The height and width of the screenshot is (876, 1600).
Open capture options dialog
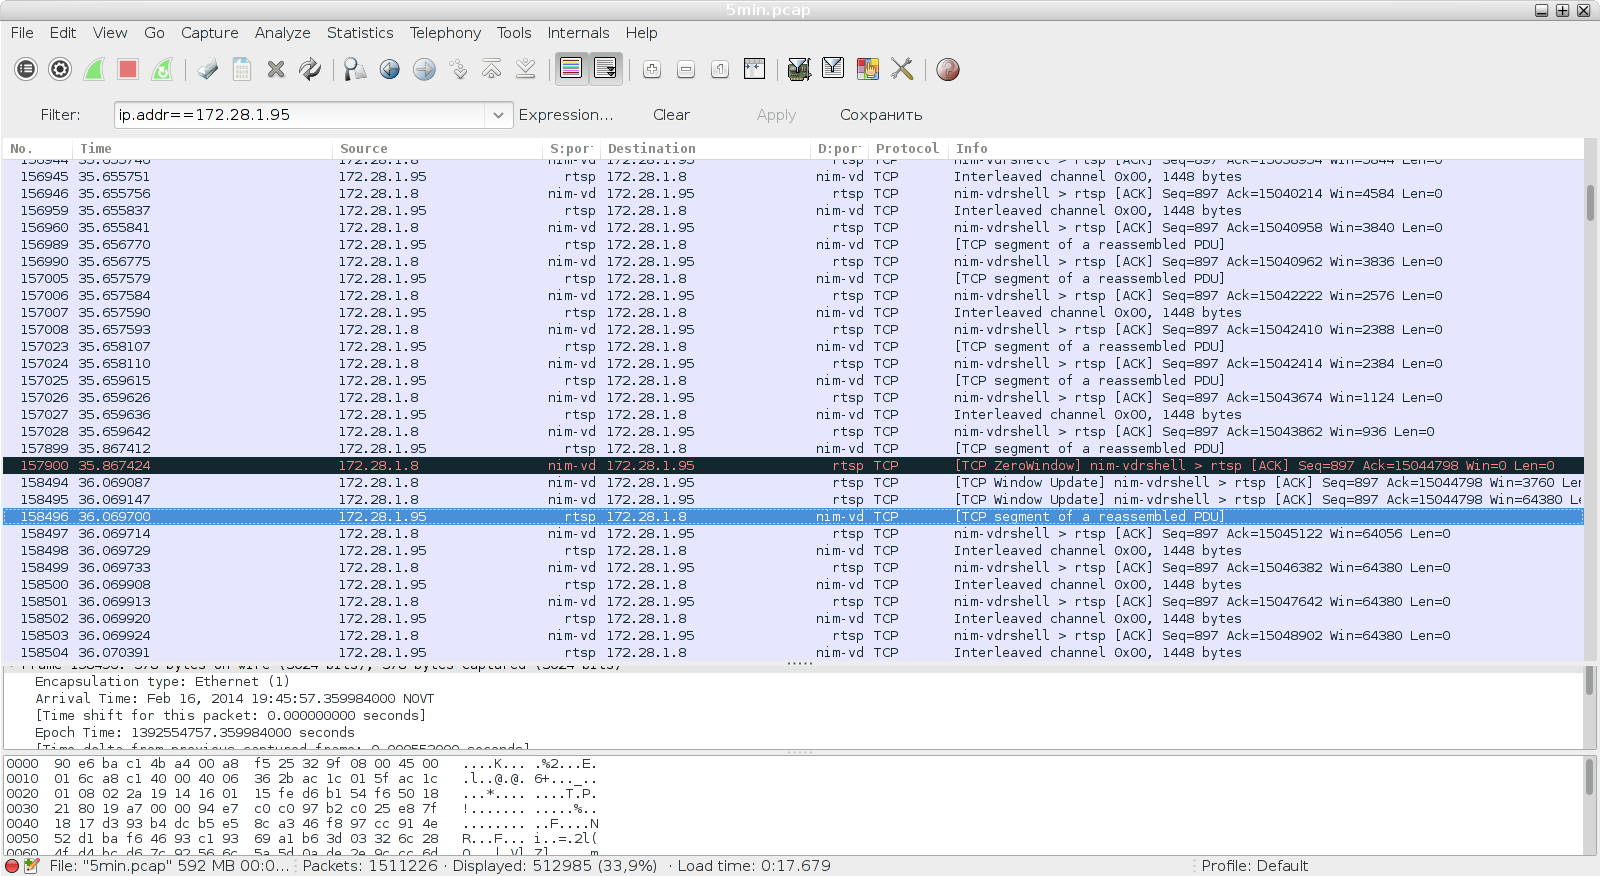tap(60, 69)
